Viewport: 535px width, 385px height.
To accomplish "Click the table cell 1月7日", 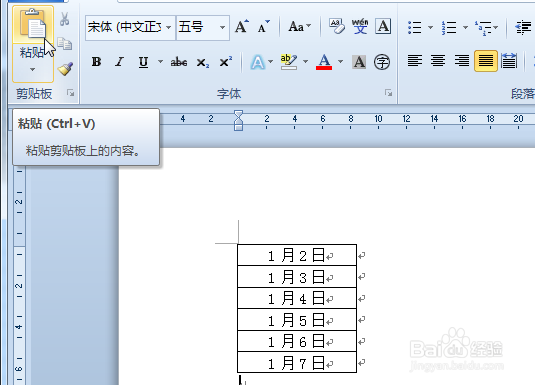I will [297, 362].
